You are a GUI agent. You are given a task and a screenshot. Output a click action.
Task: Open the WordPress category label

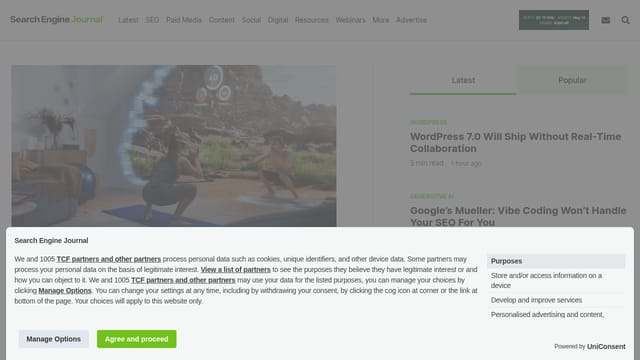[429, 122]
